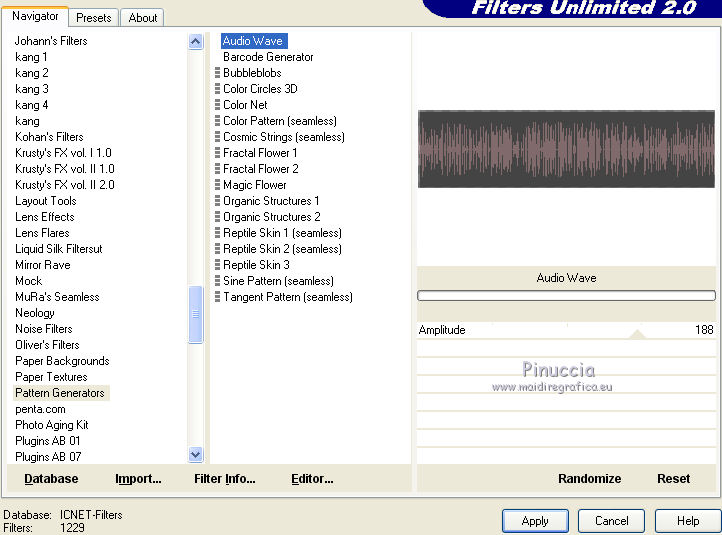722x535 pixels.
Task: Open the kang 3 category
Action: [31, 89]
